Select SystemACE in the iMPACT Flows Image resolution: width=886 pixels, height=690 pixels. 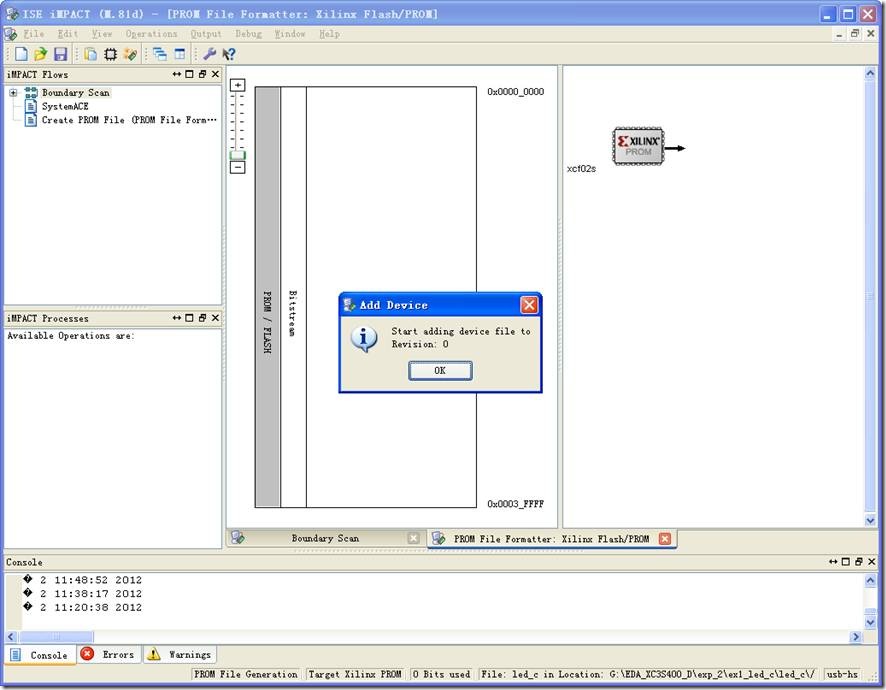[65, 106]
